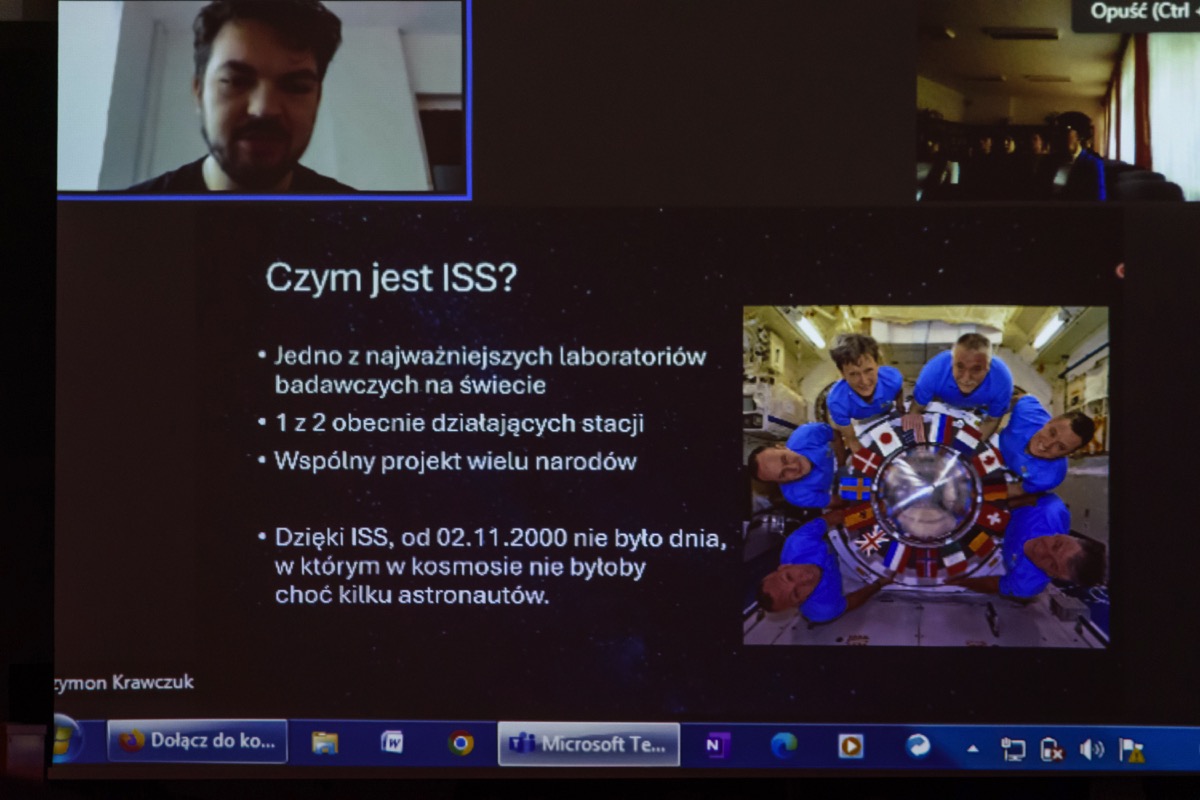Open the media player taskbar icon
1200x800 pixels.
[x=851, y=746]
